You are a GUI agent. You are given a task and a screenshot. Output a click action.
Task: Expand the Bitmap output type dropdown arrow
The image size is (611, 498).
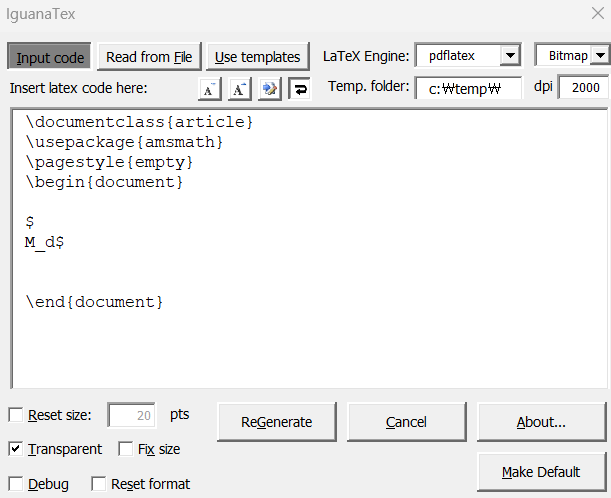pyautogui.click(x=600, y=56)
